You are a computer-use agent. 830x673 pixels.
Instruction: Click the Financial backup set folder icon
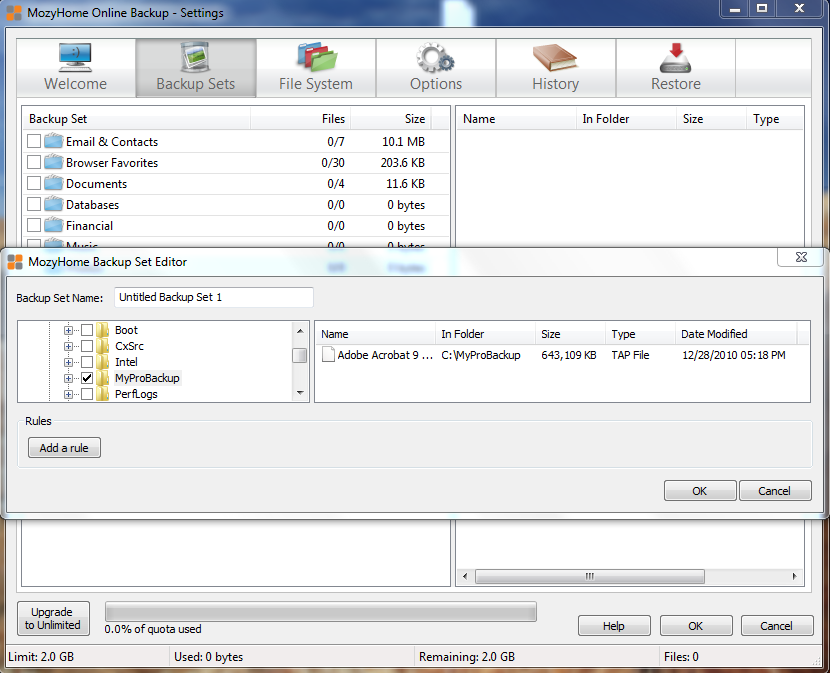(53, 225)
